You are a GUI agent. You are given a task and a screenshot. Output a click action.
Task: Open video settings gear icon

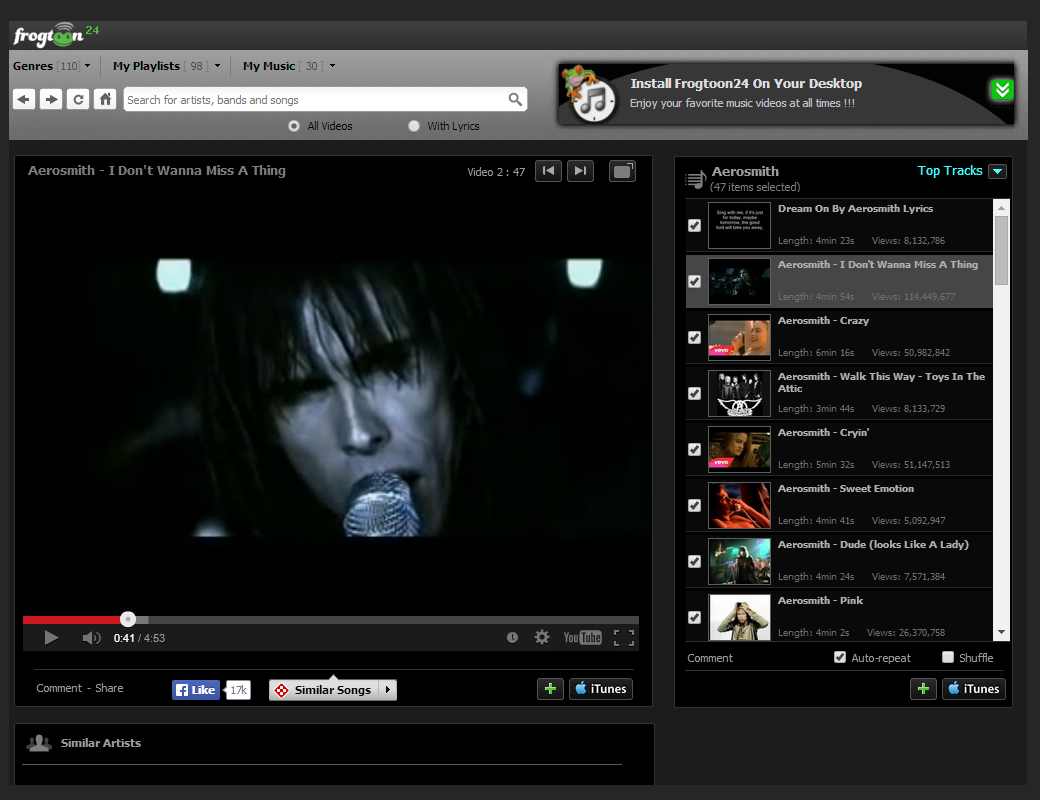coord(542,638)
